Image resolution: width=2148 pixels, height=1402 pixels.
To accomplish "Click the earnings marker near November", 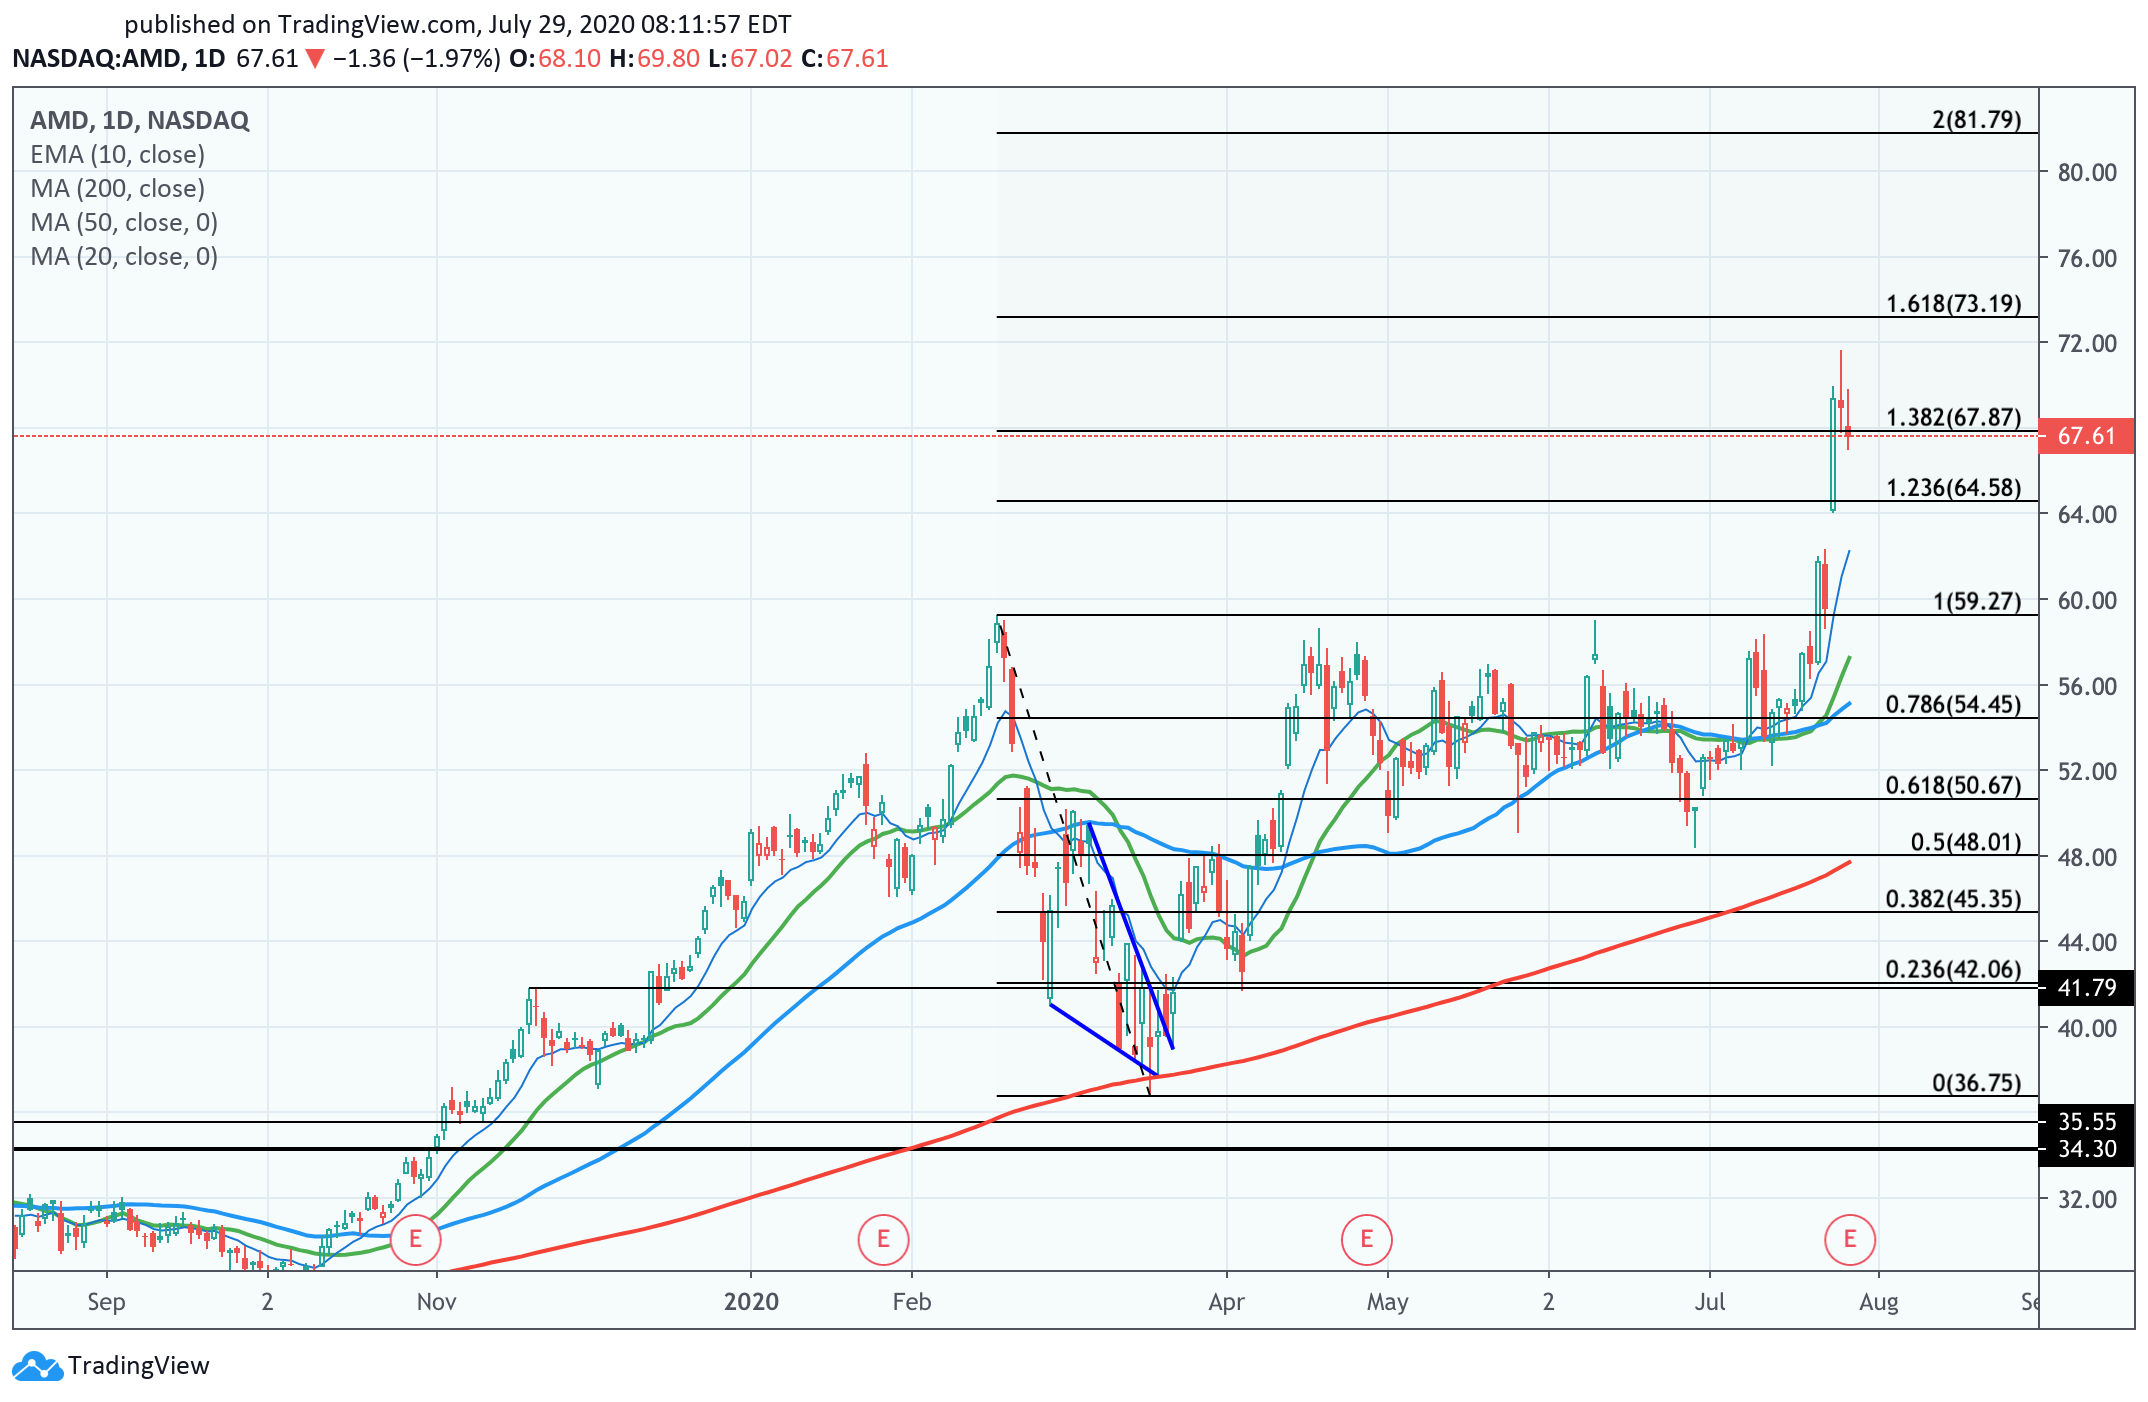I will [414, 1239].
